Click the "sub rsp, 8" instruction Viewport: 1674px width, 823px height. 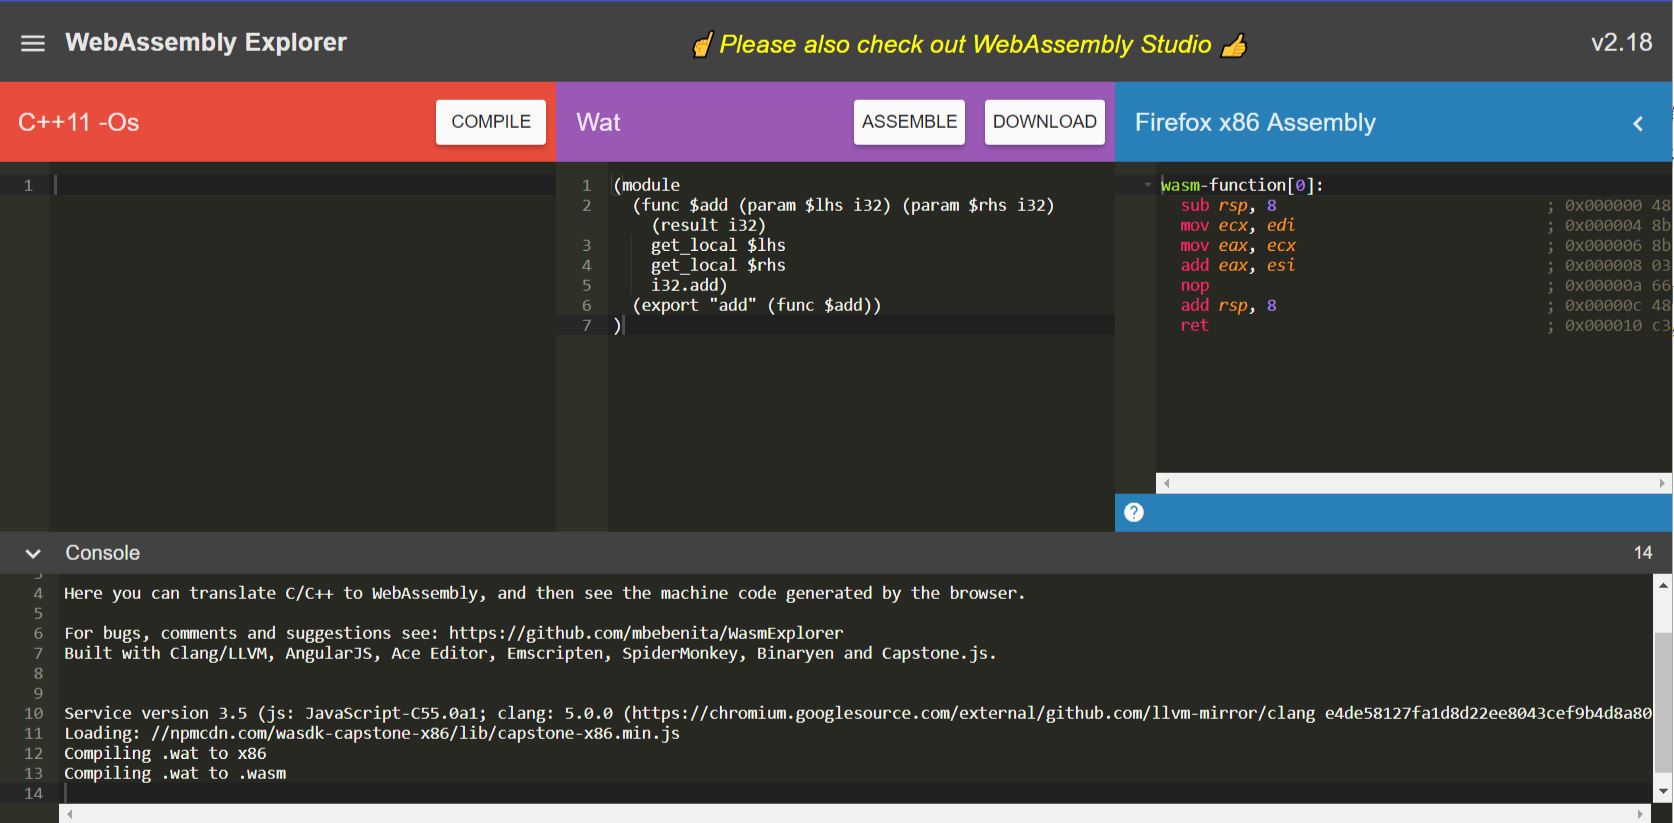point(1228,205)
